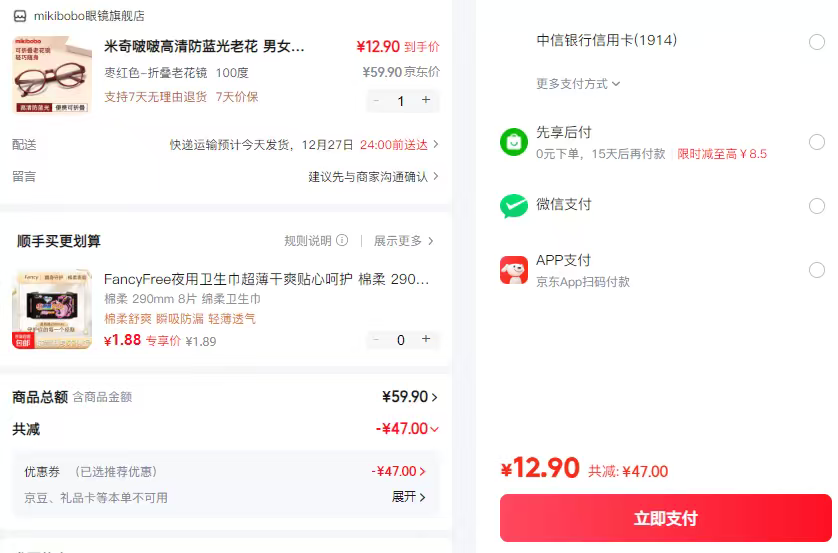Increase the reading glasses quantity

pos(426,100)
